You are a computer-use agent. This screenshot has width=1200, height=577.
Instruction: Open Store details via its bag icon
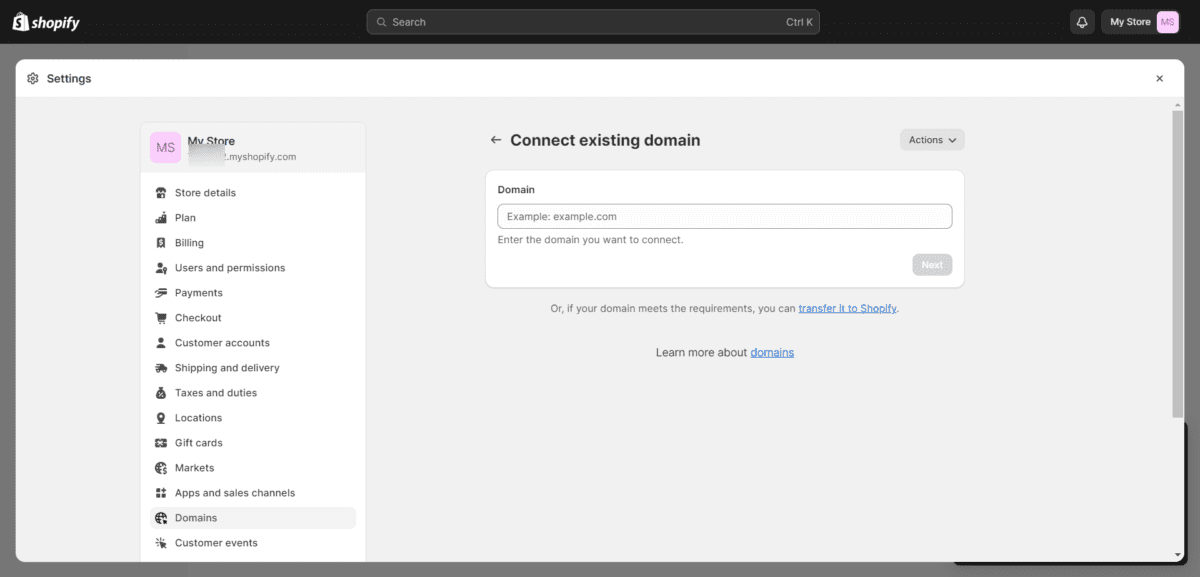coord(161,192)
